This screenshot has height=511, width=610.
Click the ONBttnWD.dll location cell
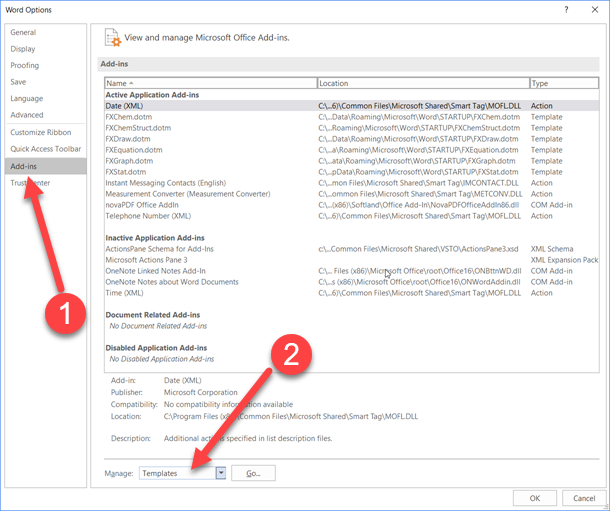pos(420,271)
